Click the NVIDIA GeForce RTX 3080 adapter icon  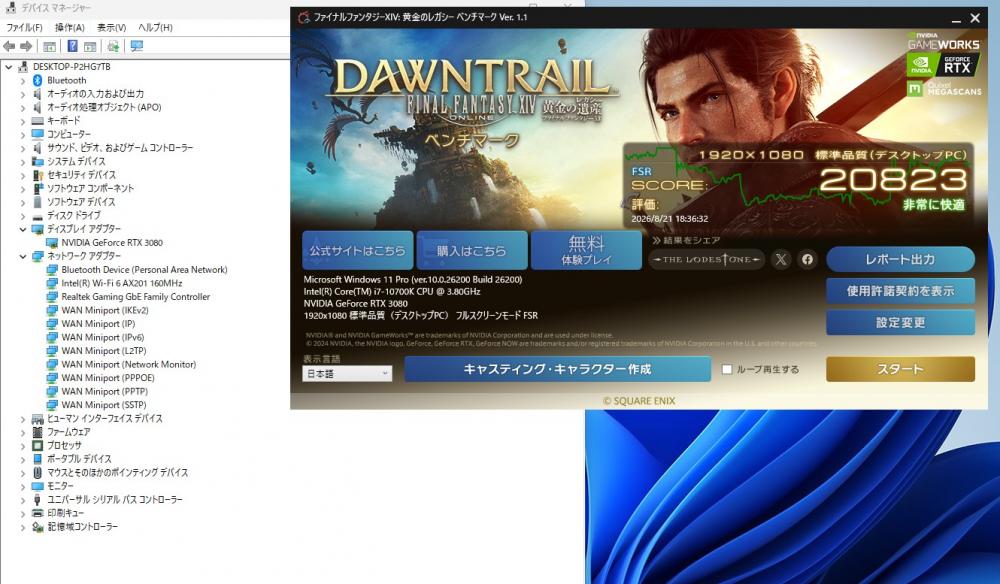(x=52, y=242)
